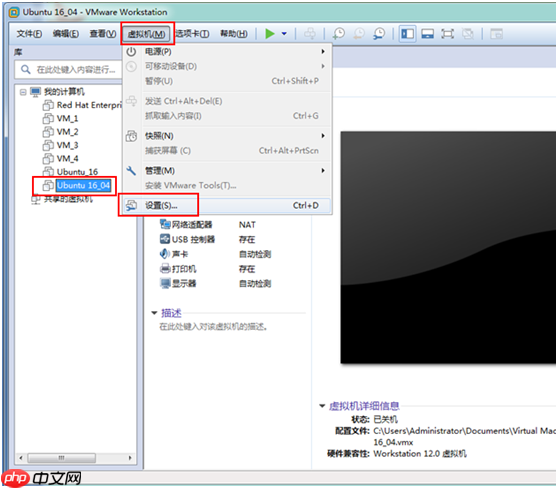The image size is (558, 488).
Task: Click the USB controller icon
Action: pyautogui.click(x=165, y=239)
